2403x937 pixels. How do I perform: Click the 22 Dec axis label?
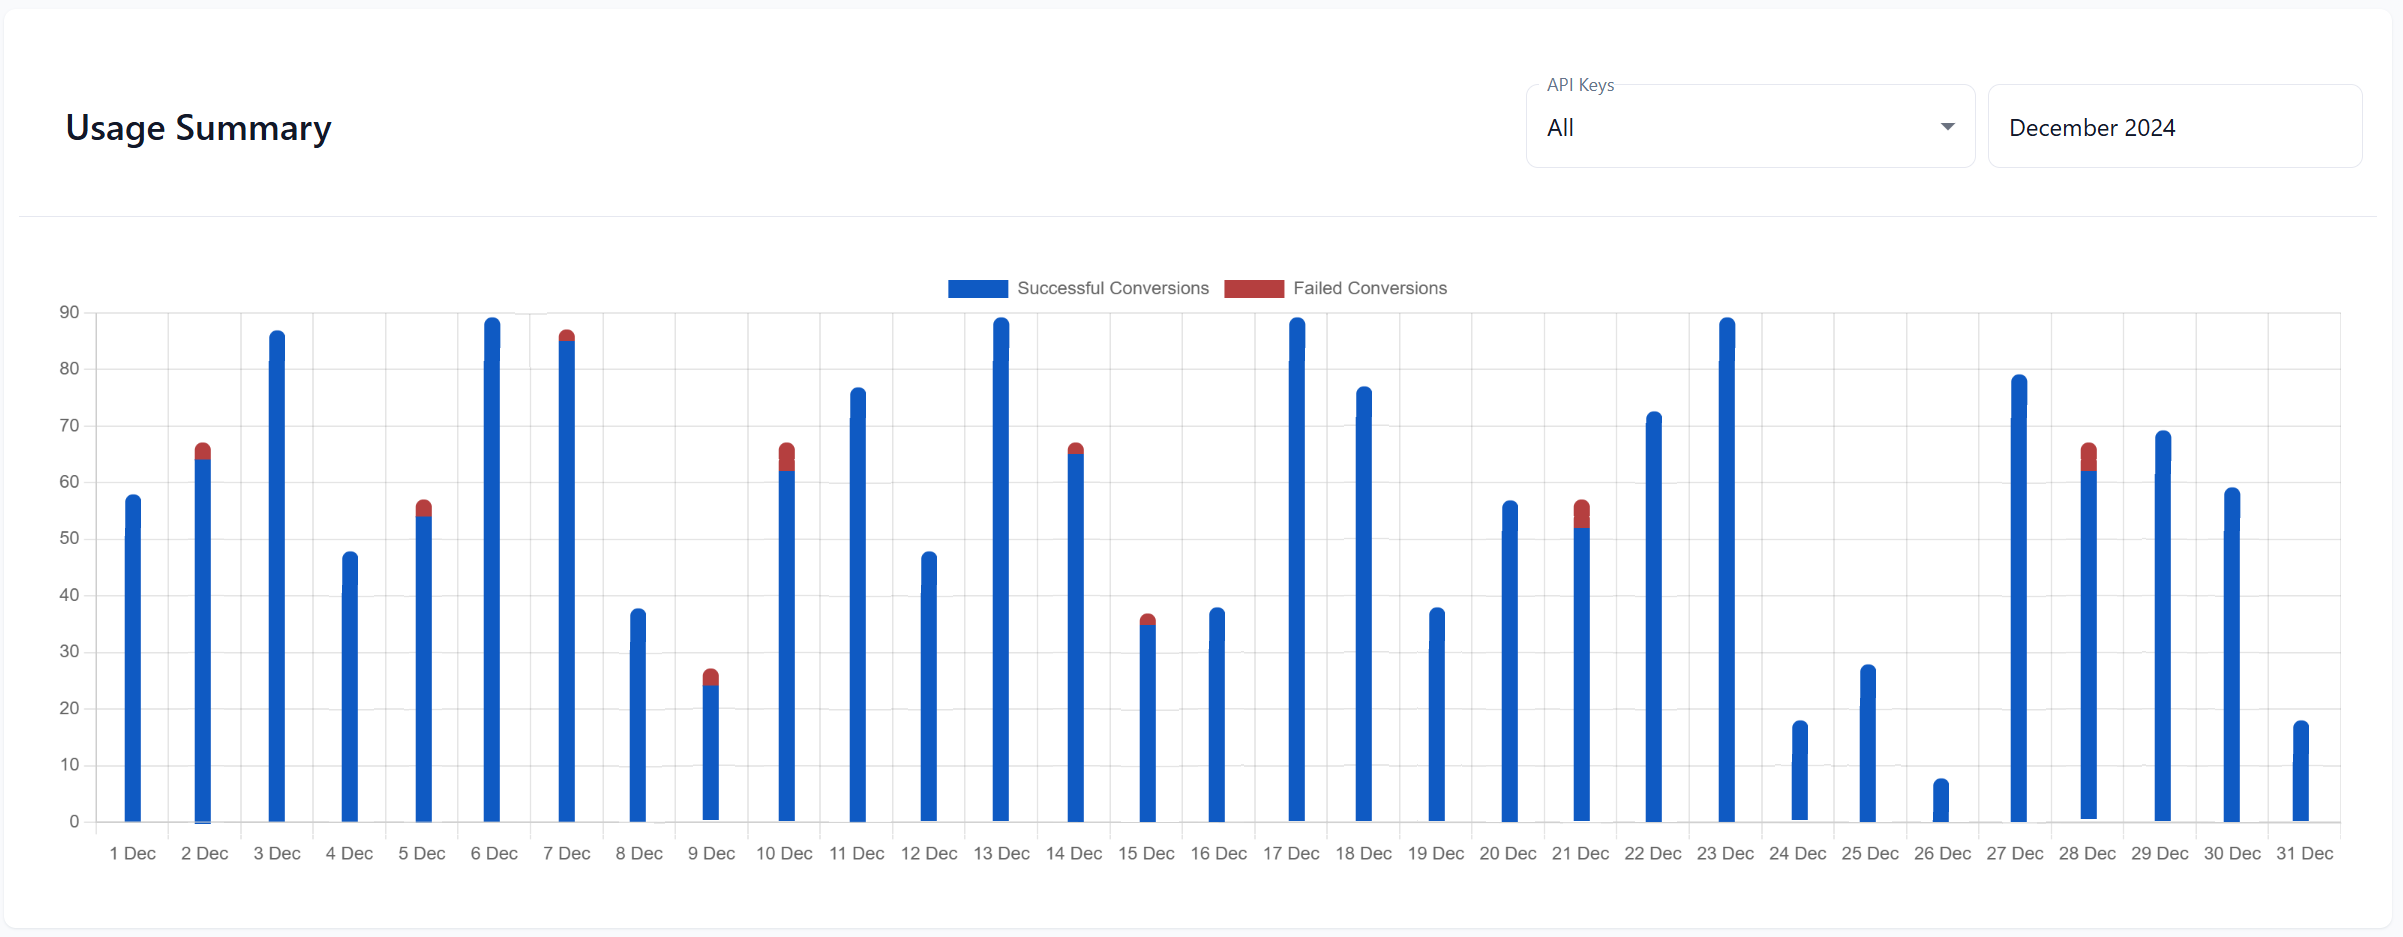1653,854
